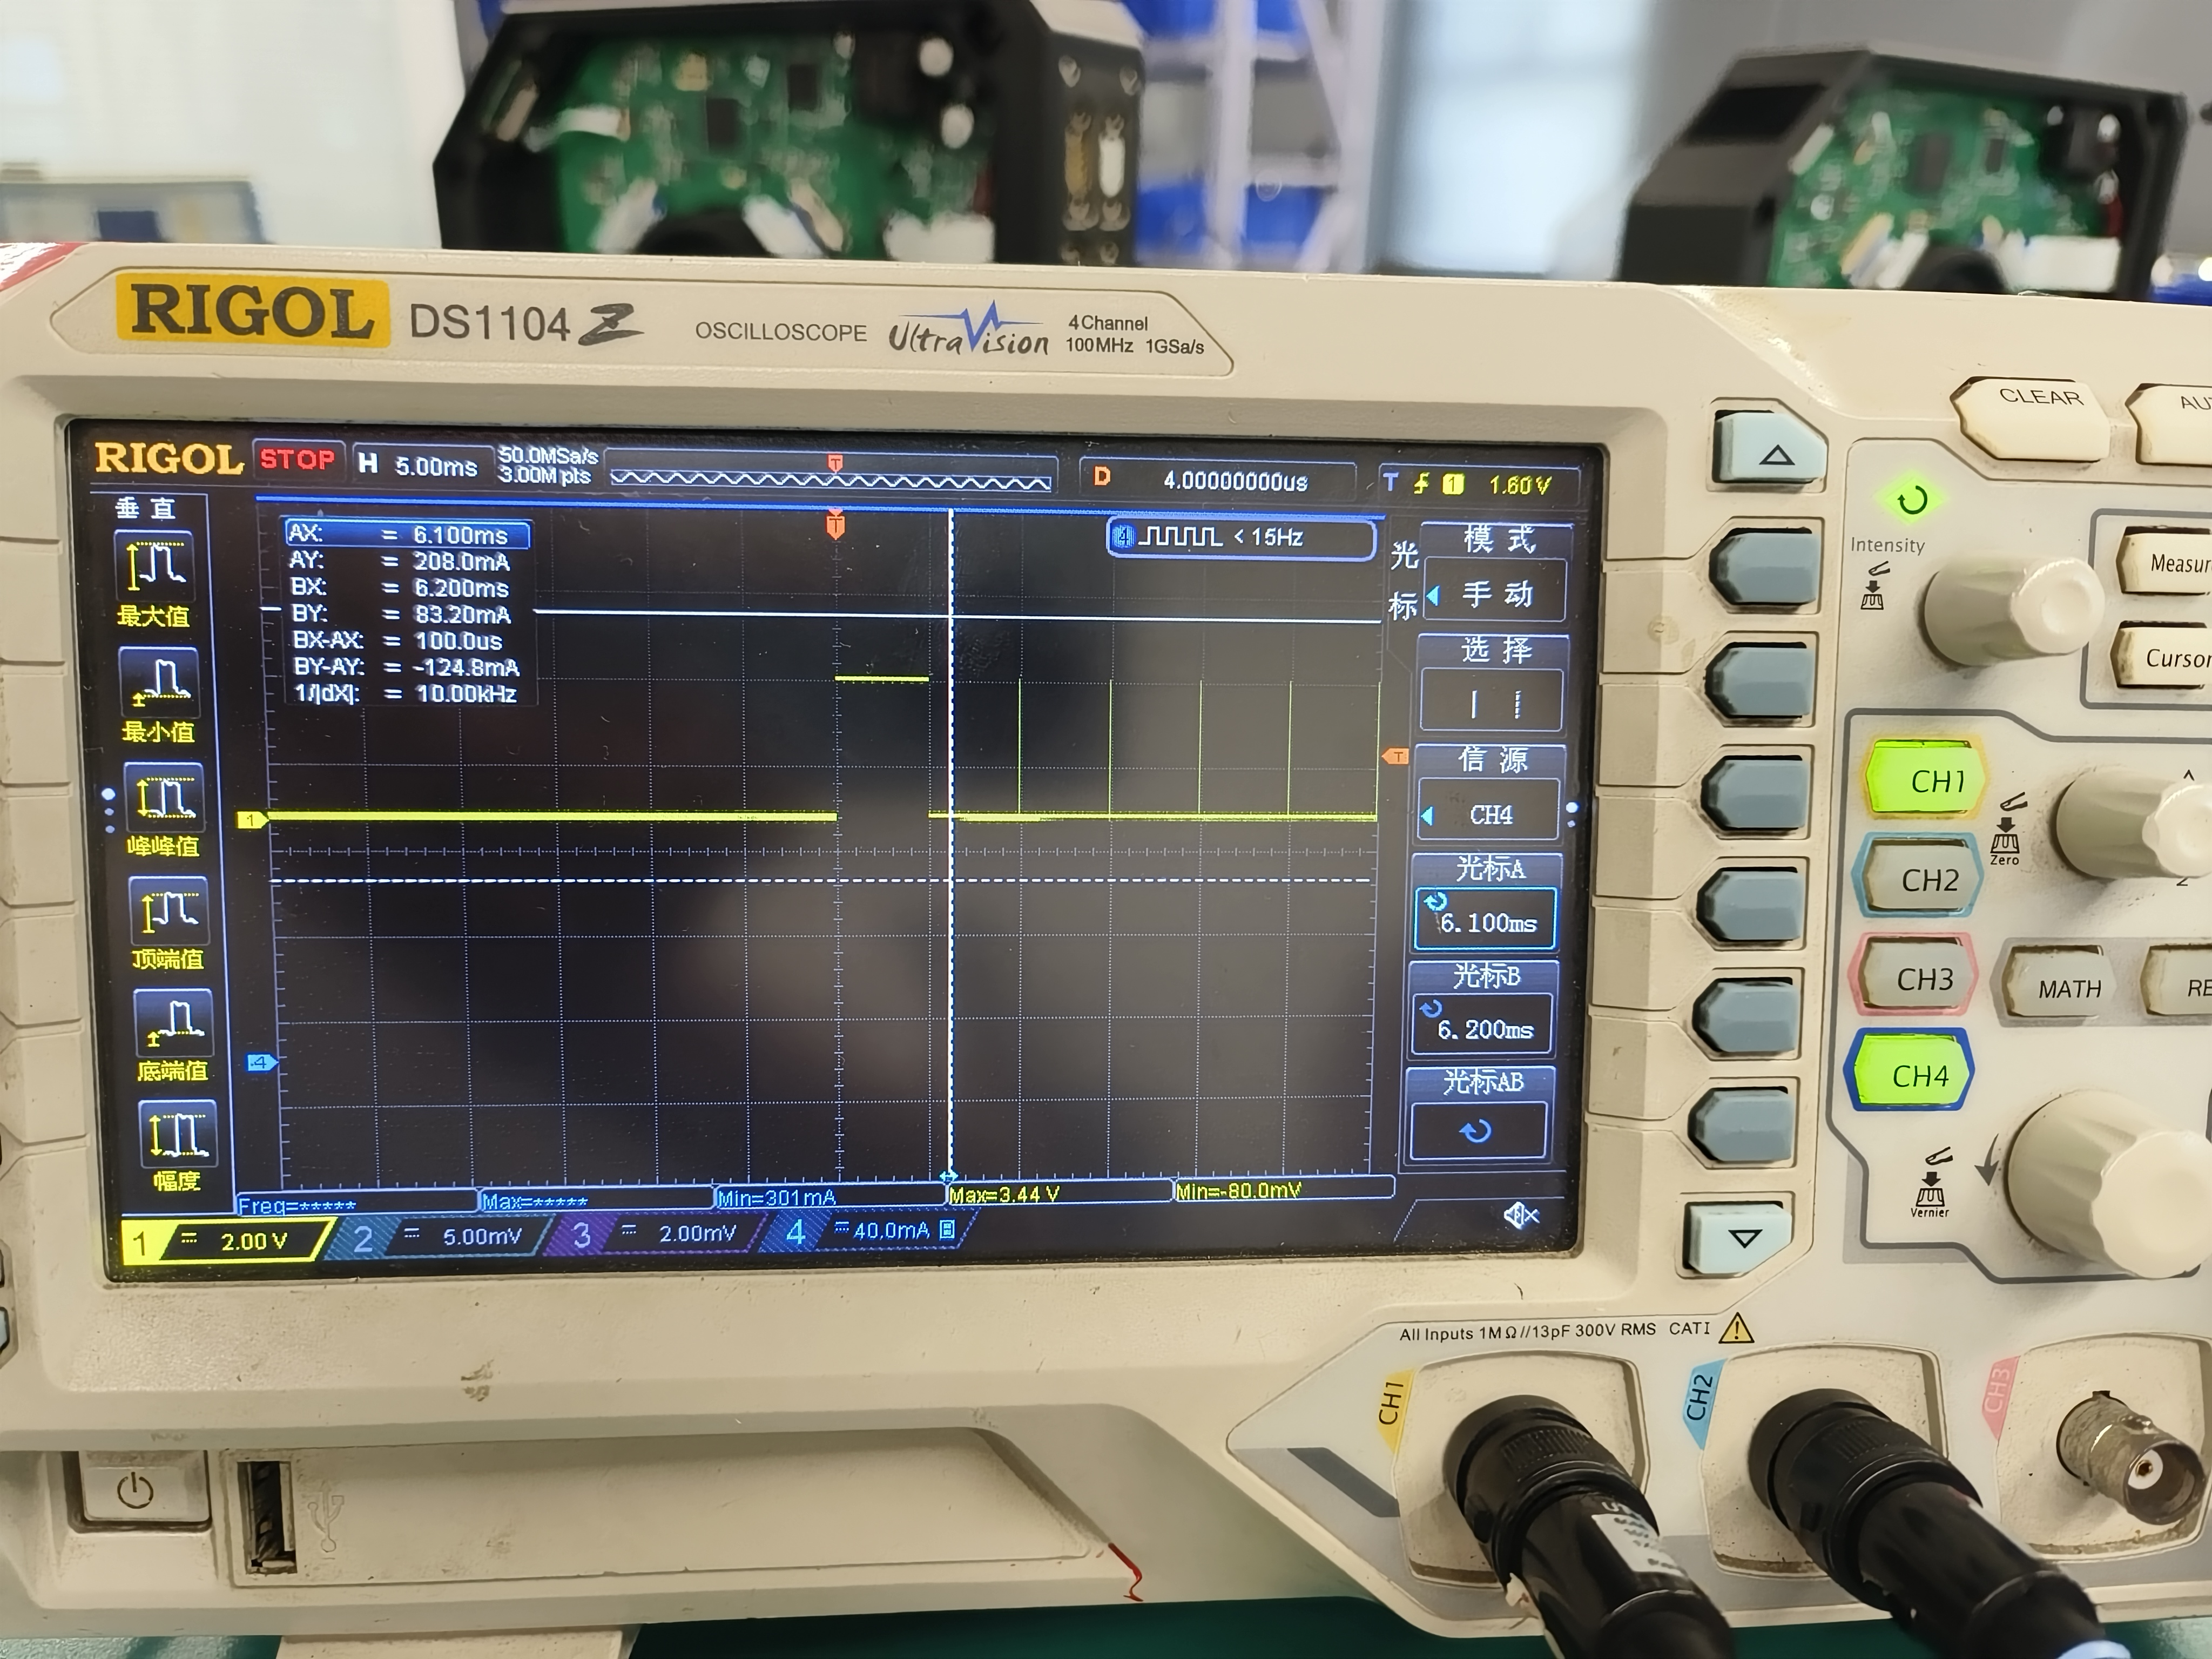This screenshot has height=1659, width=2212.
Task: Click the channel 4 blue ground marker
Action: coord(261,1062)
